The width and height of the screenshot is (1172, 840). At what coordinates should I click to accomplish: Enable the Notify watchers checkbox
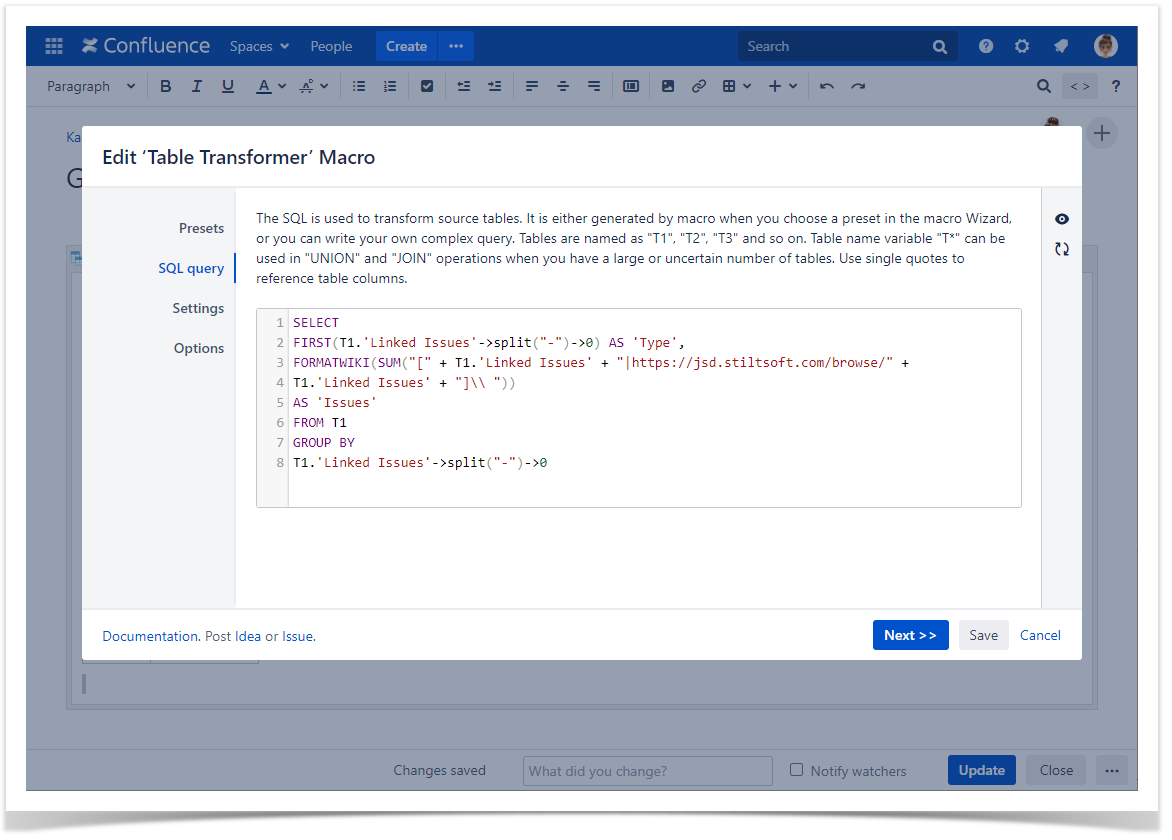797,770
